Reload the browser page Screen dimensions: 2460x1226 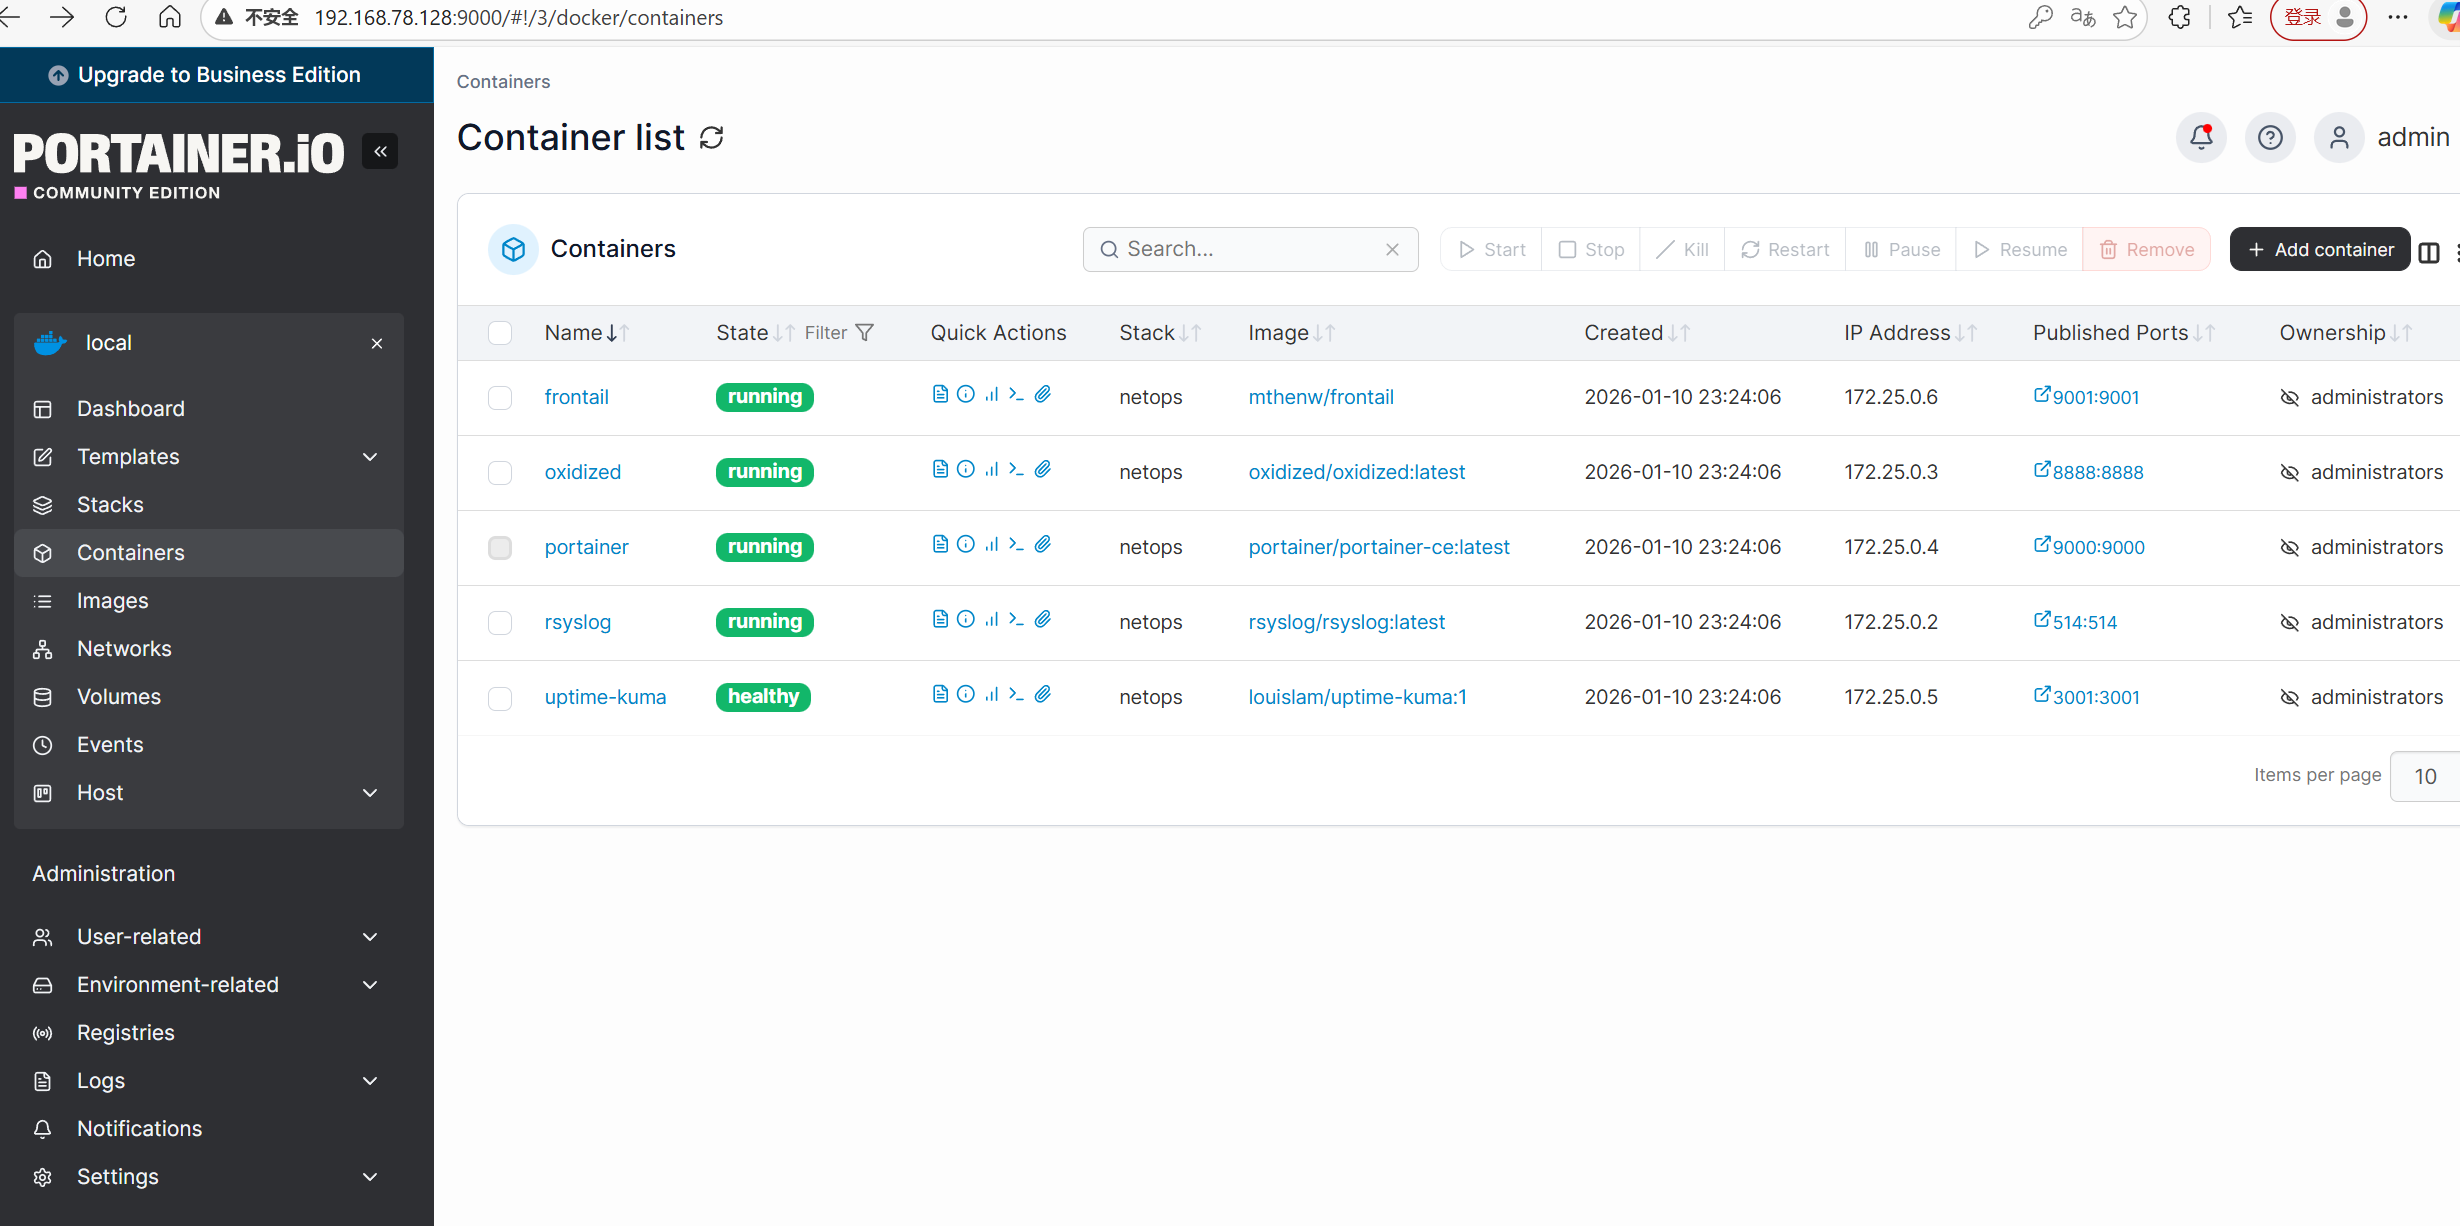116,18
